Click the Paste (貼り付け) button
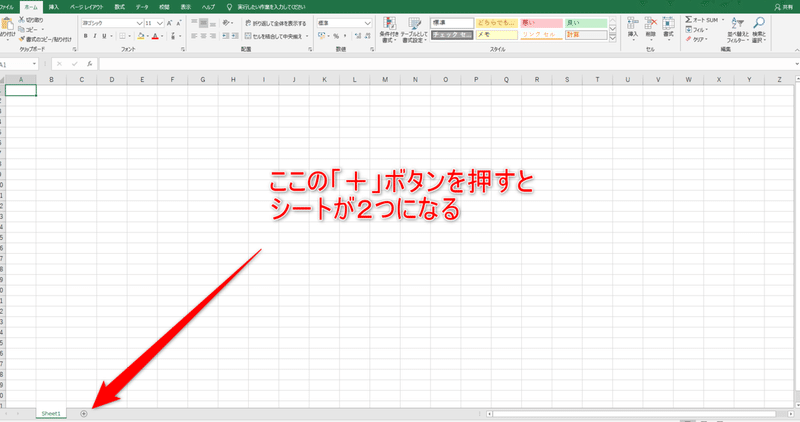Screen dimensions: 800x422 coord(7,28)
